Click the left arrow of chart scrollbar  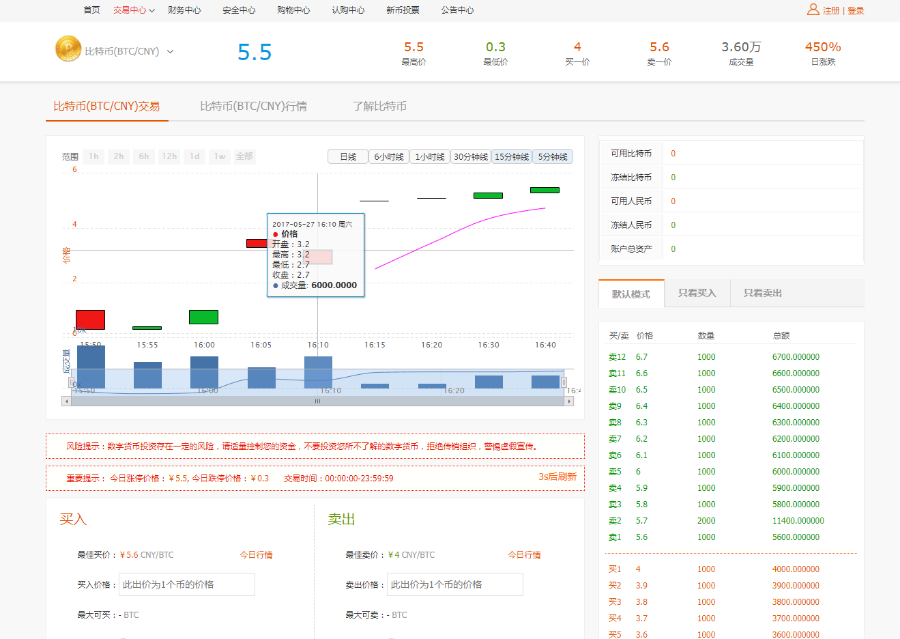point(67,400)
